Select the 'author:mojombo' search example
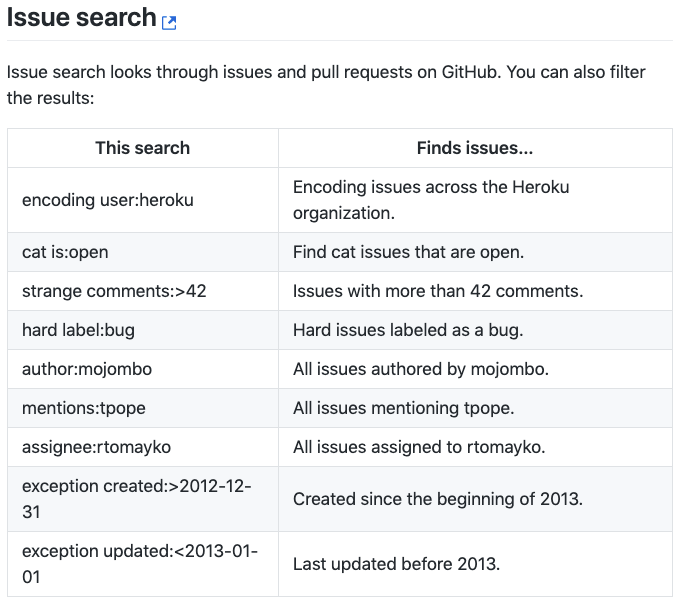 coord(87,369)
